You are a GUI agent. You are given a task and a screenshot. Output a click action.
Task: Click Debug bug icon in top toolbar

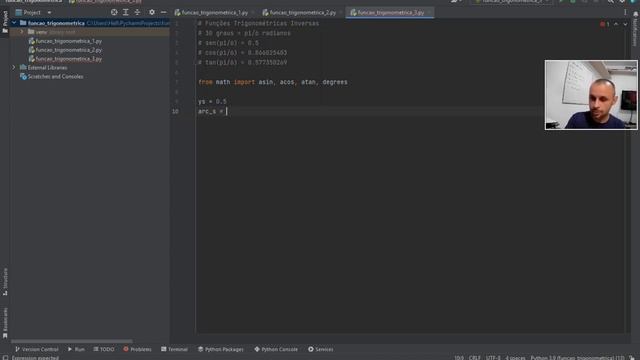[x=573, y=2]
